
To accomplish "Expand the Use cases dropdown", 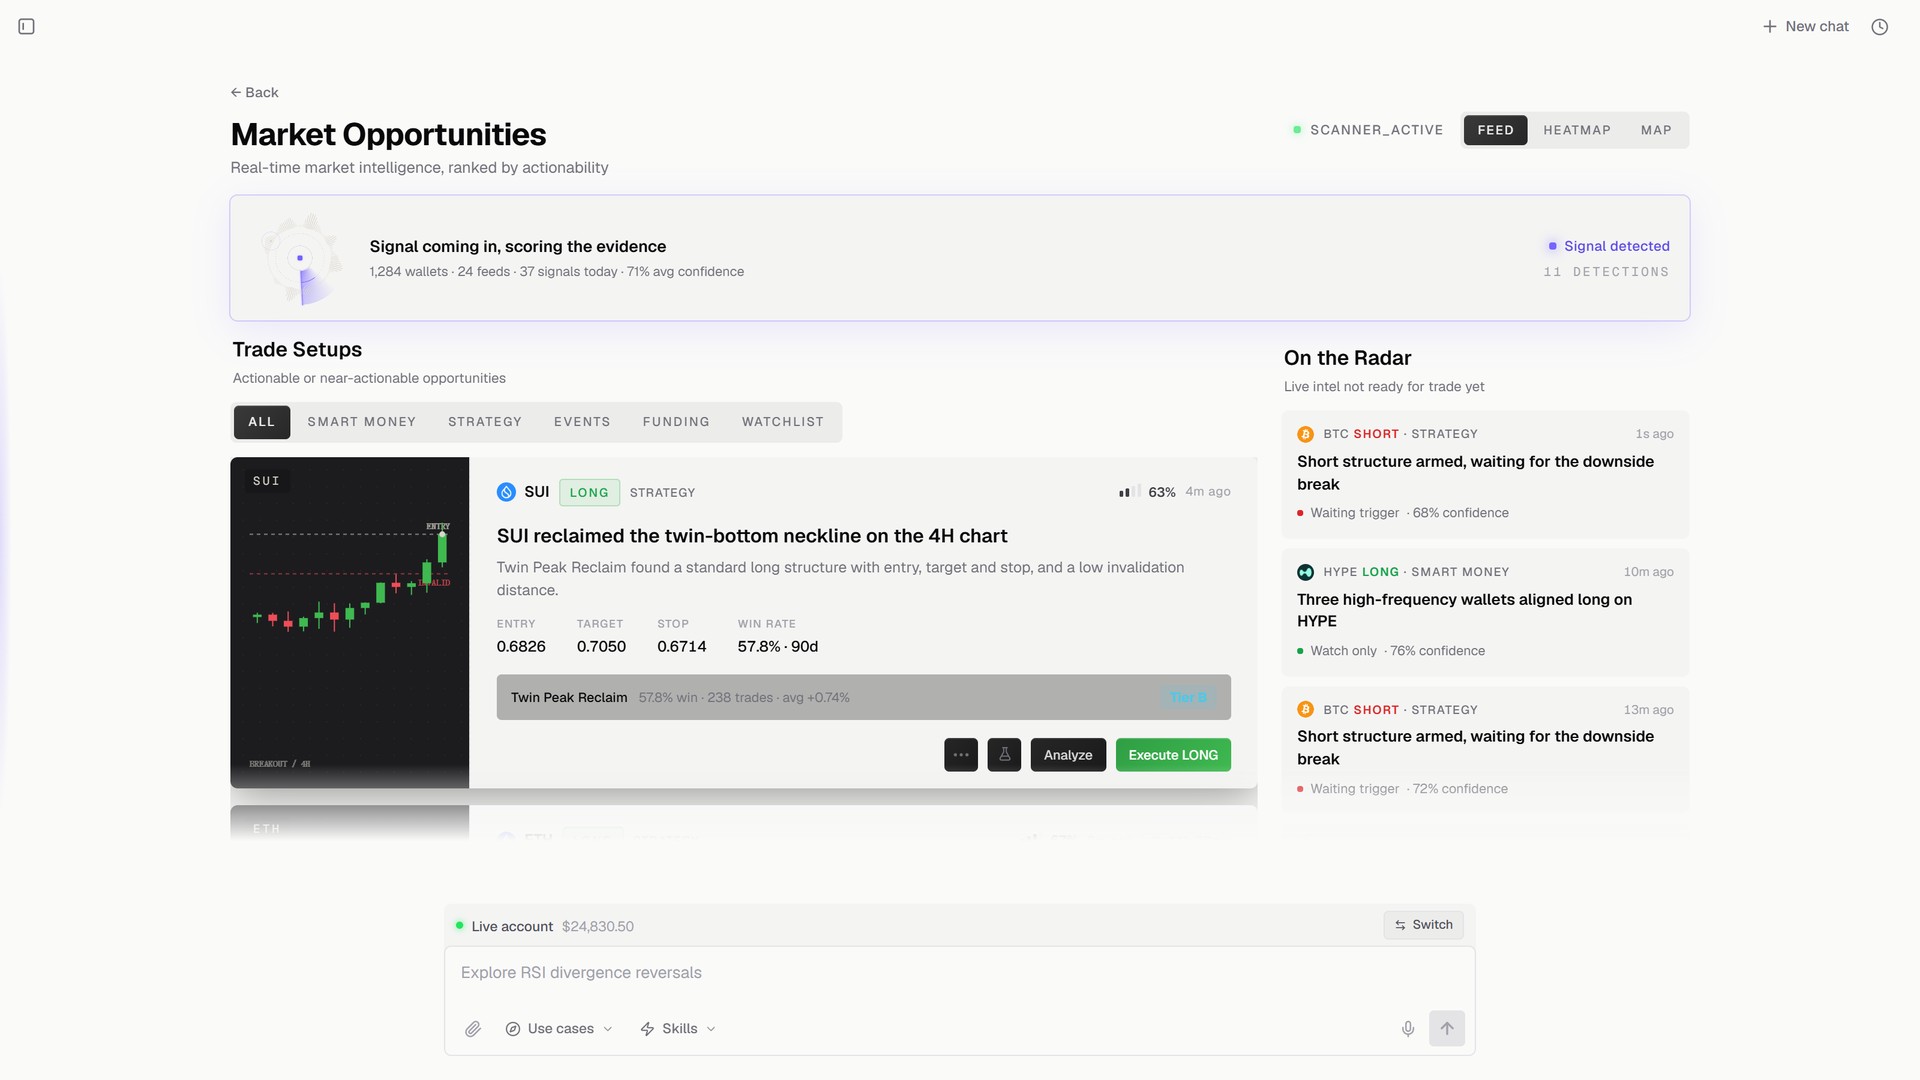I will pyautogui.click(x=559, y=1029).
